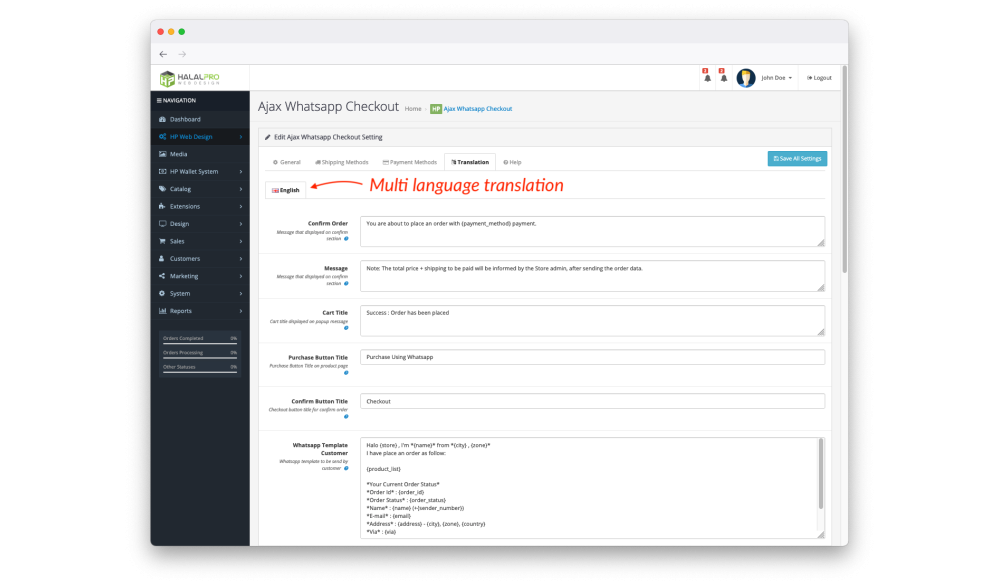Click the Logout link
1000x585 pixels.
point(819,78)
